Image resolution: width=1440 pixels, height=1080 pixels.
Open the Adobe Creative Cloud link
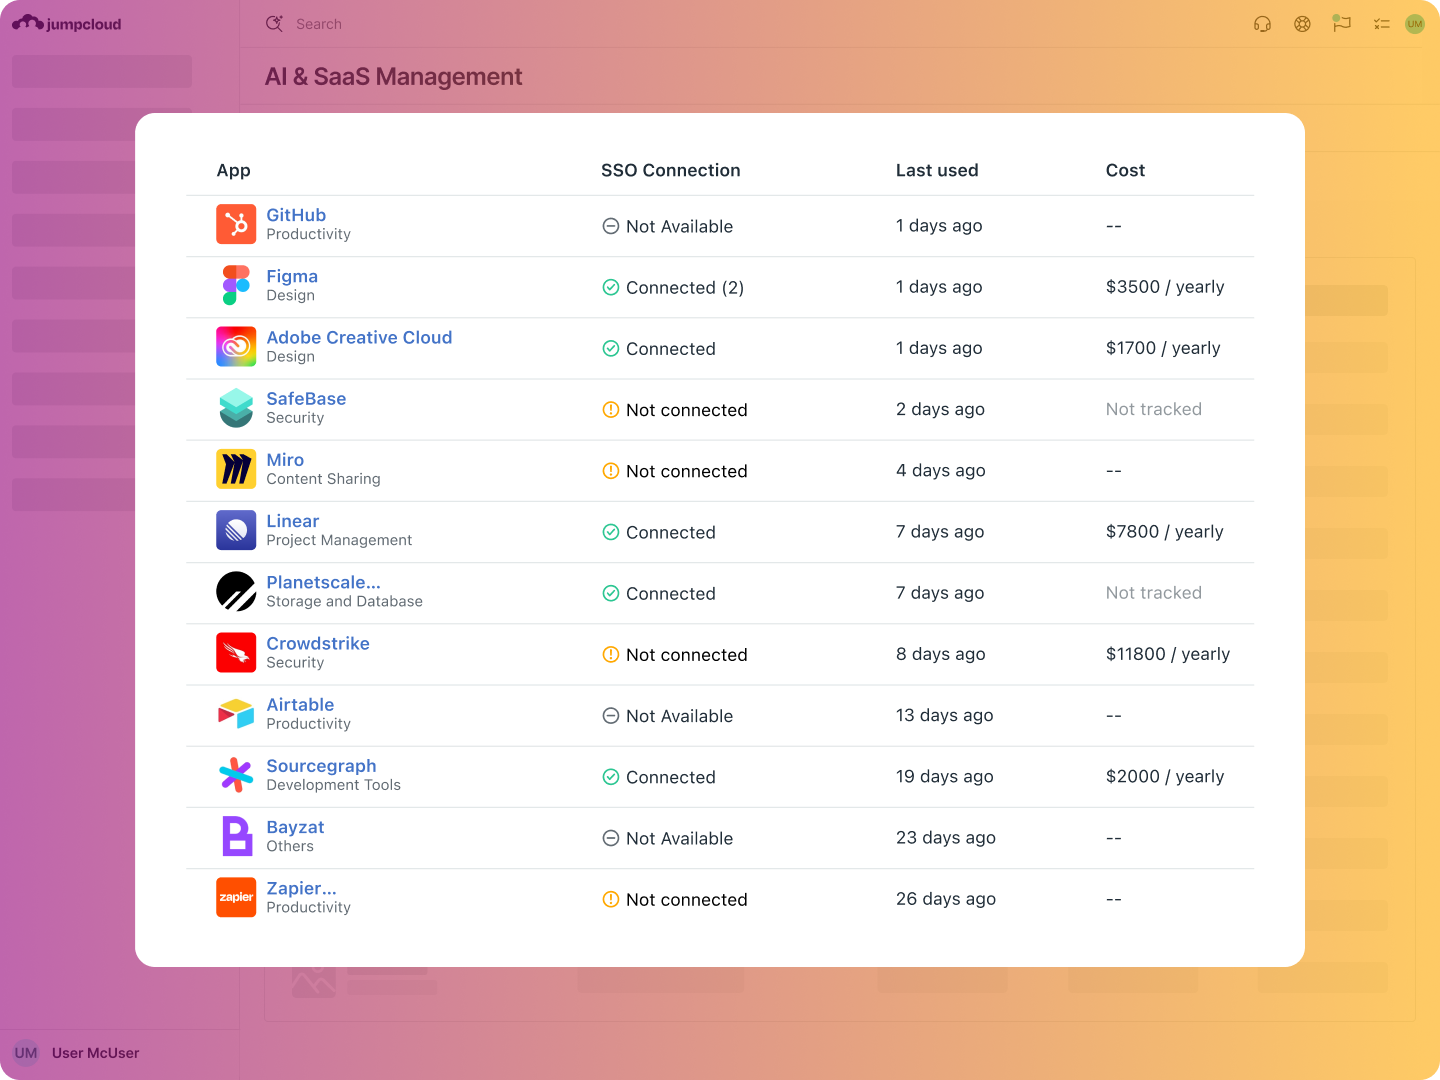click(359, 337)
